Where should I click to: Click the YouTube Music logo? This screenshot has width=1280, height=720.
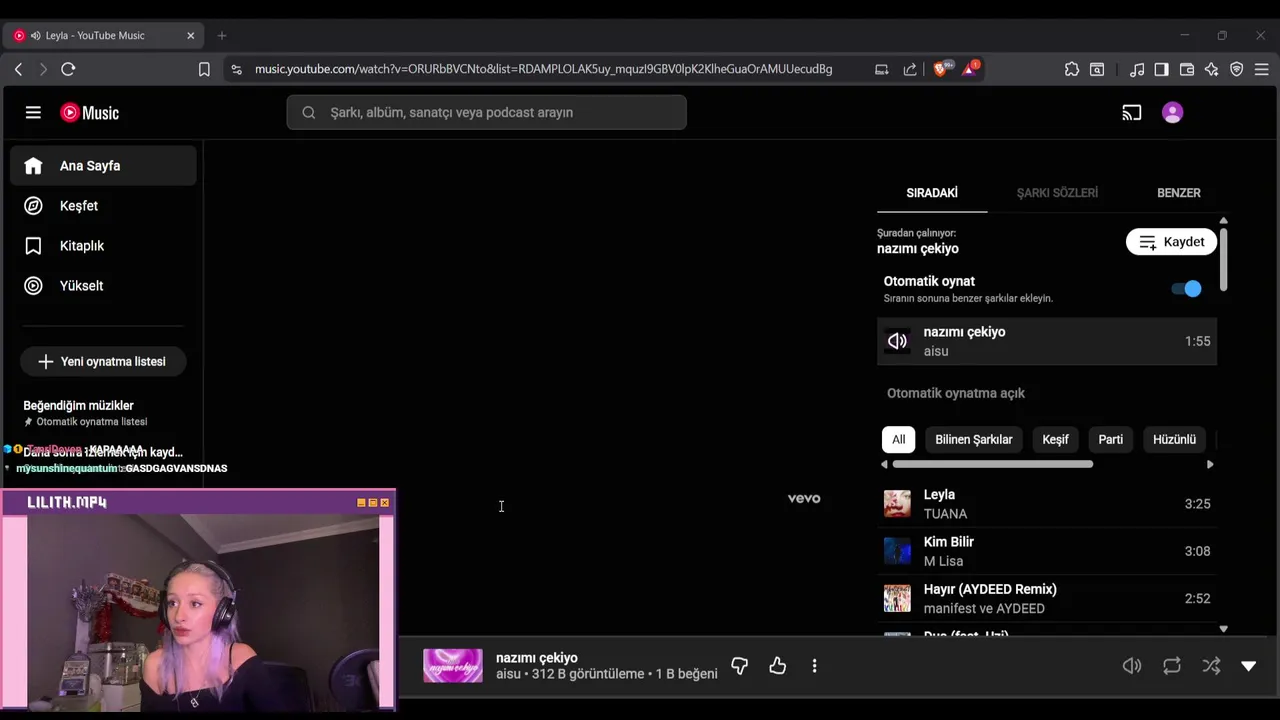point(90,113)
